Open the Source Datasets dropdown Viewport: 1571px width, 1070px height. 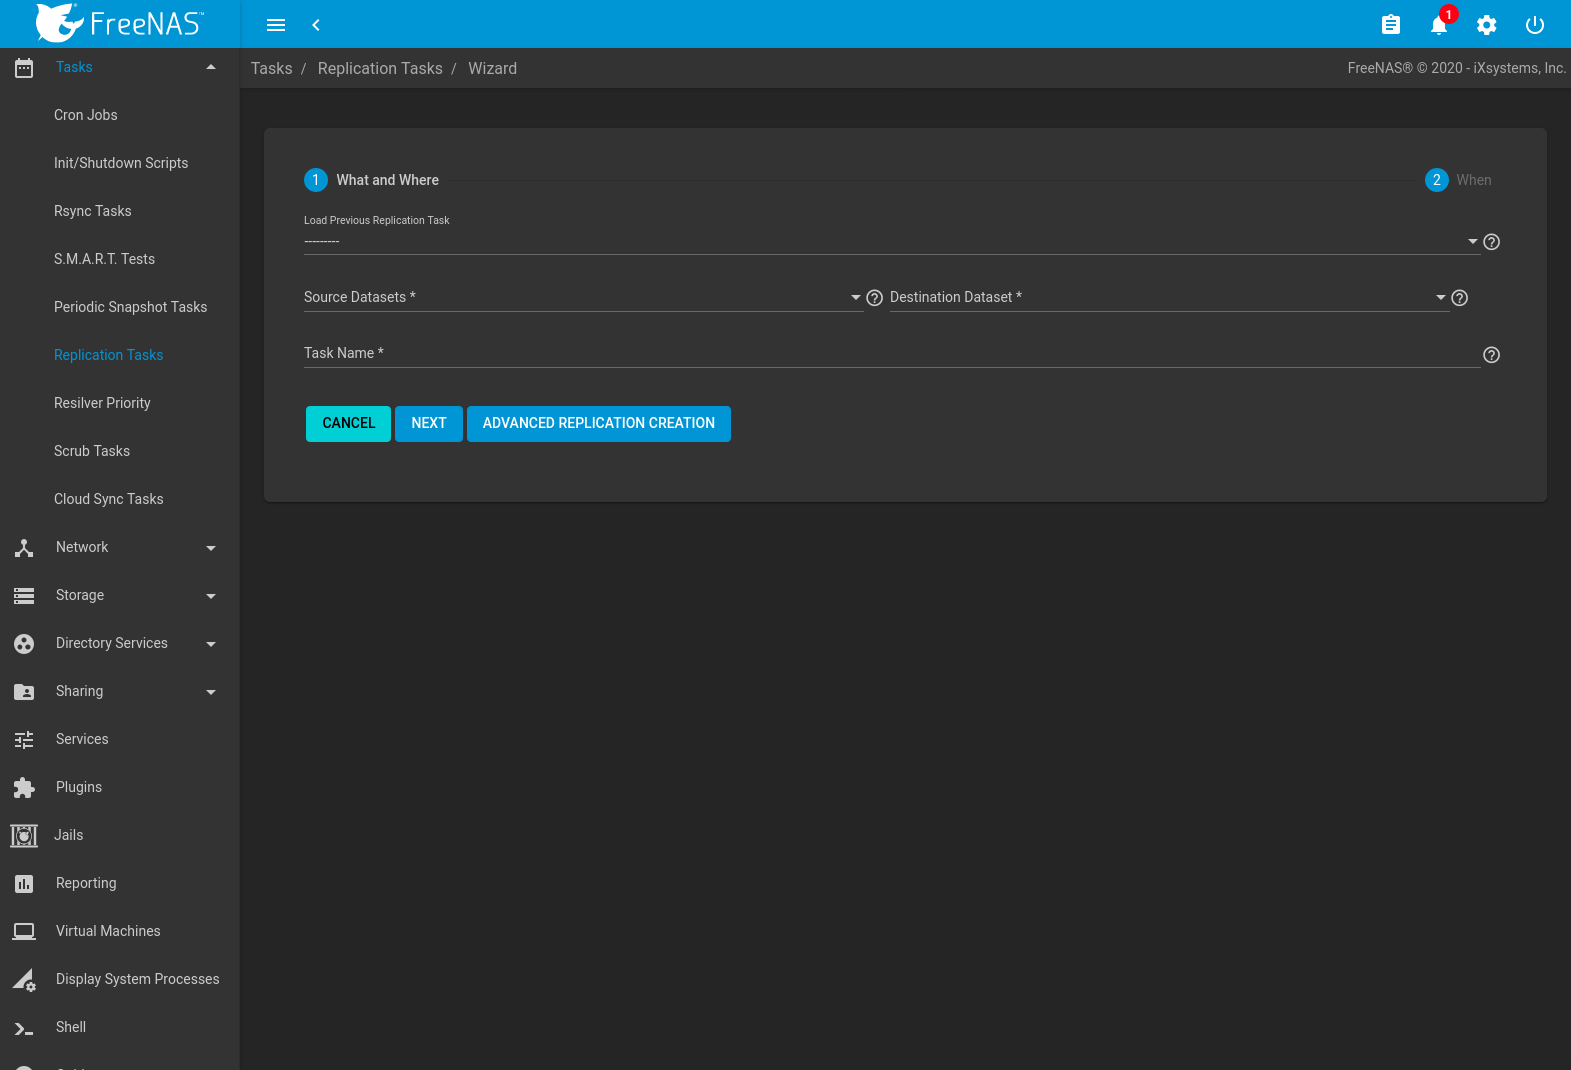(x=582, y=298)
